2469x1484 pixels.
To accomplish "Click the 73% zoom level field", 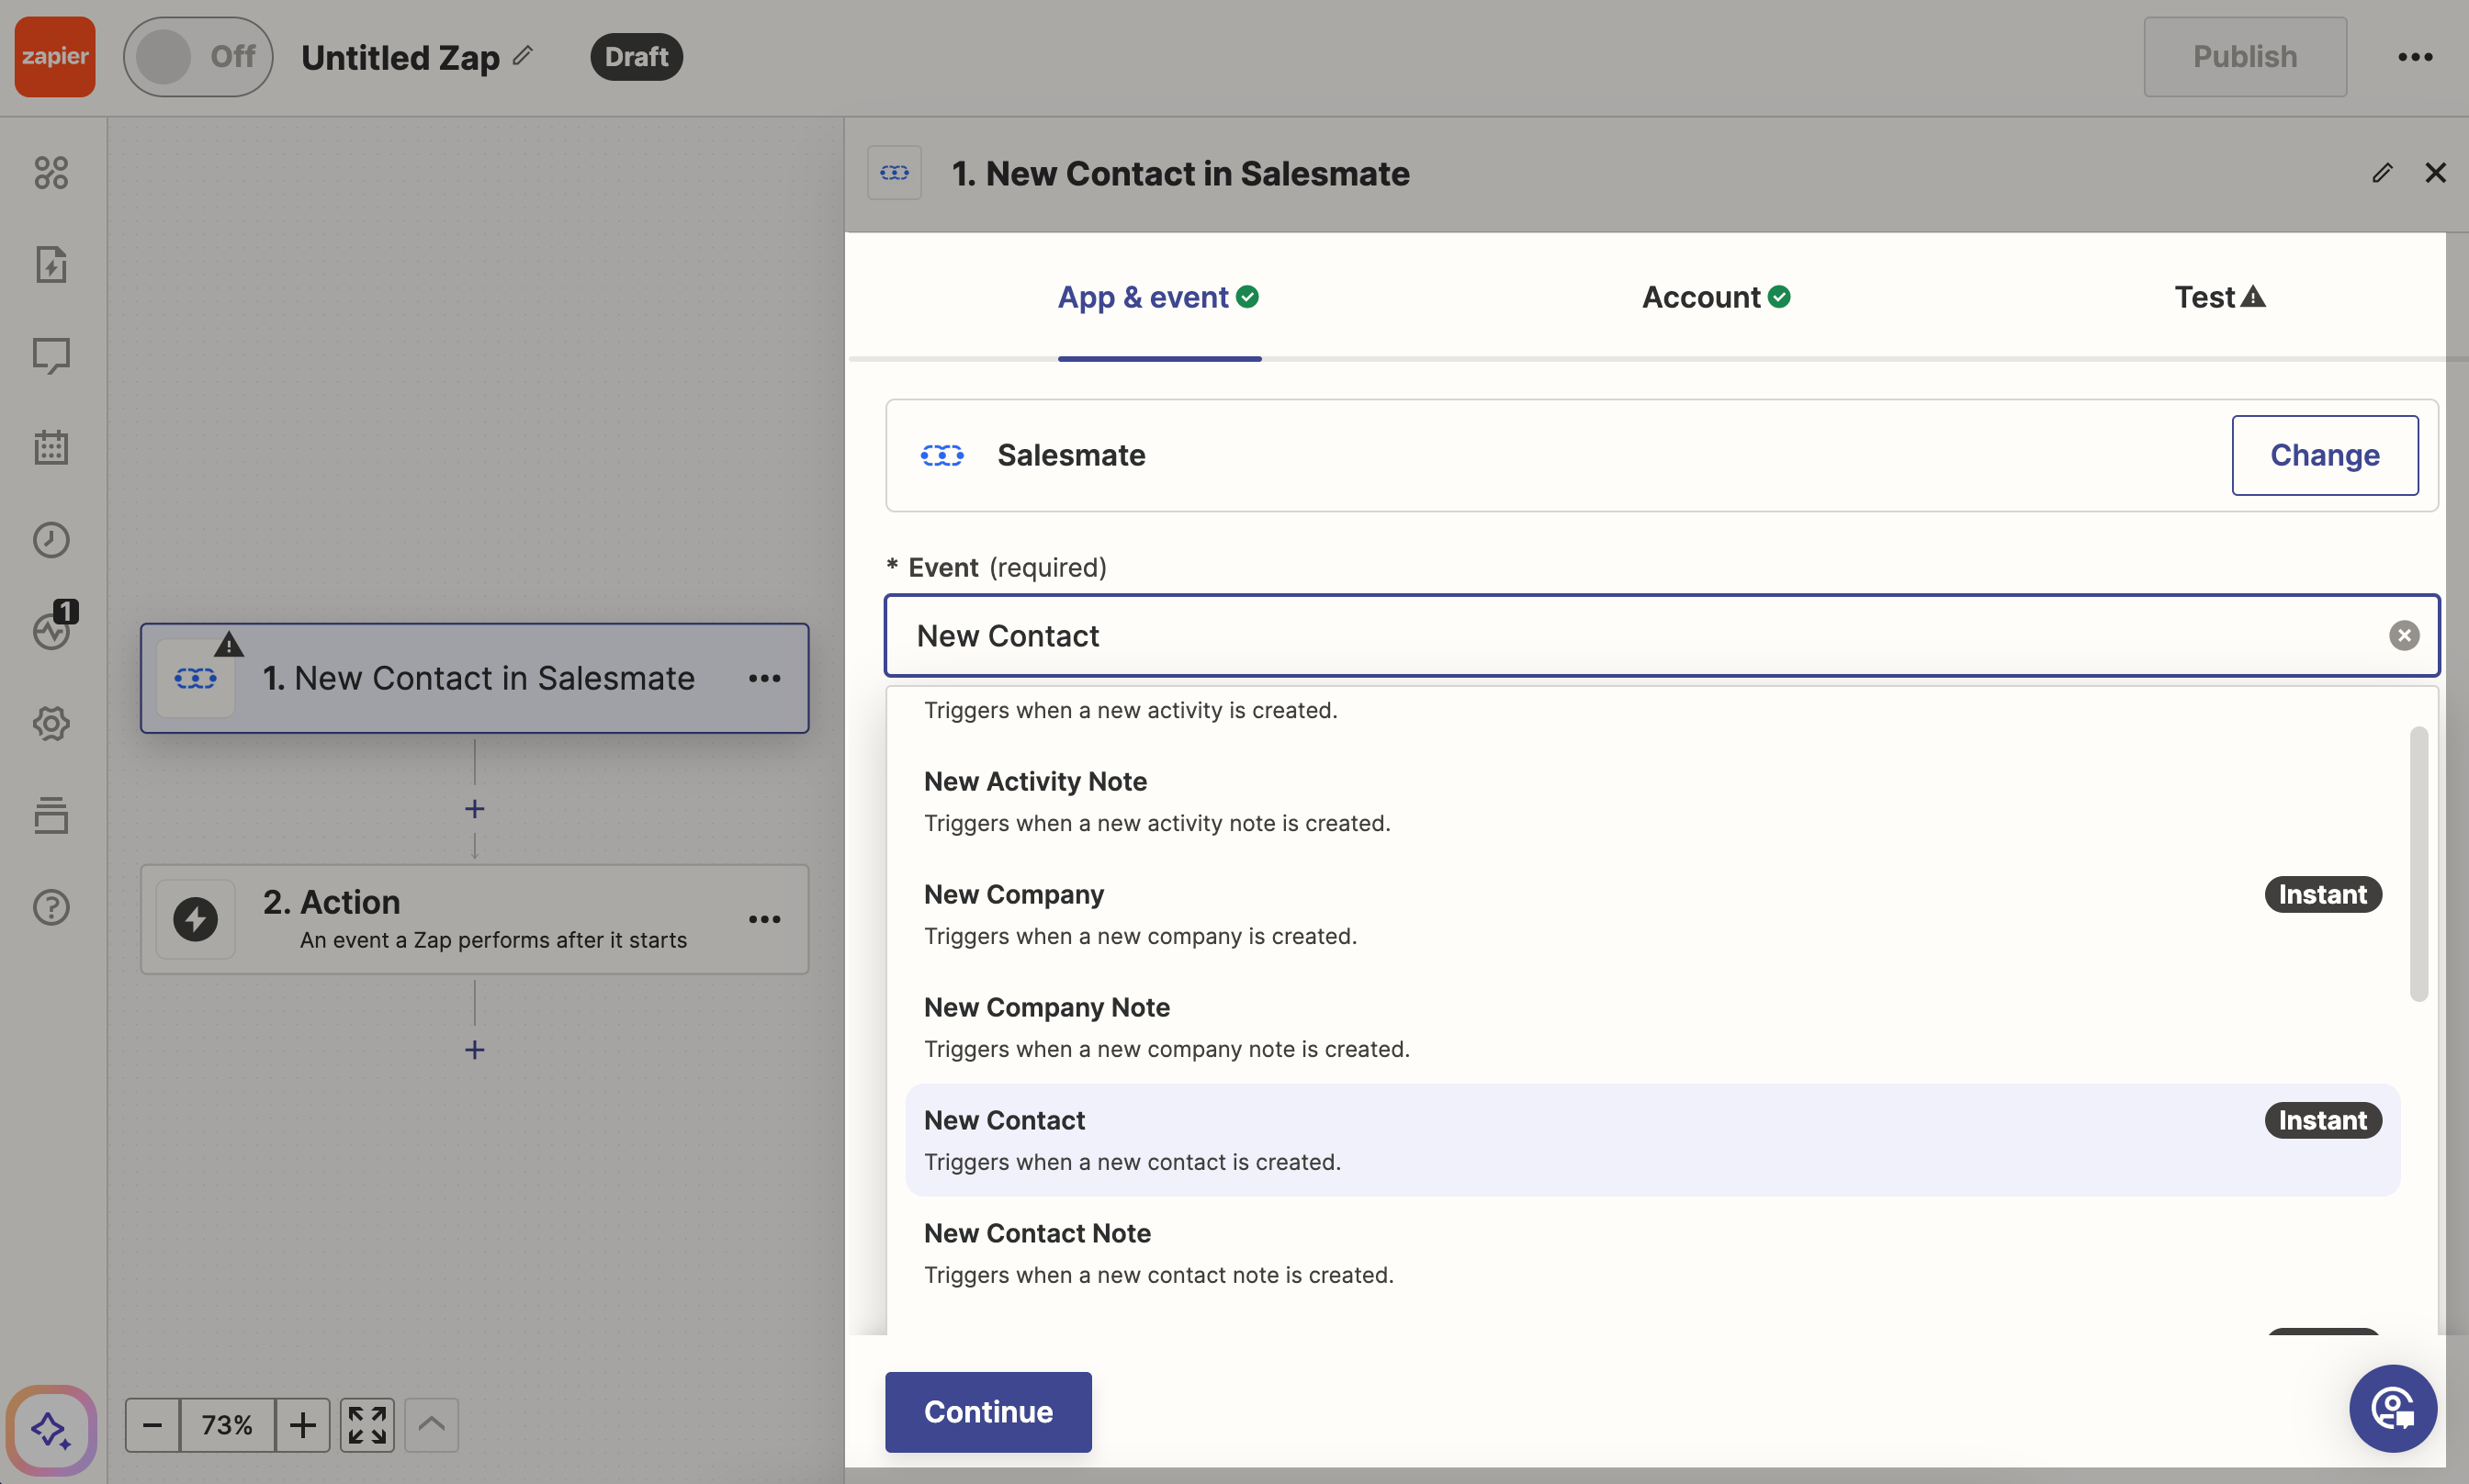I will click(x=227, y=1424).
